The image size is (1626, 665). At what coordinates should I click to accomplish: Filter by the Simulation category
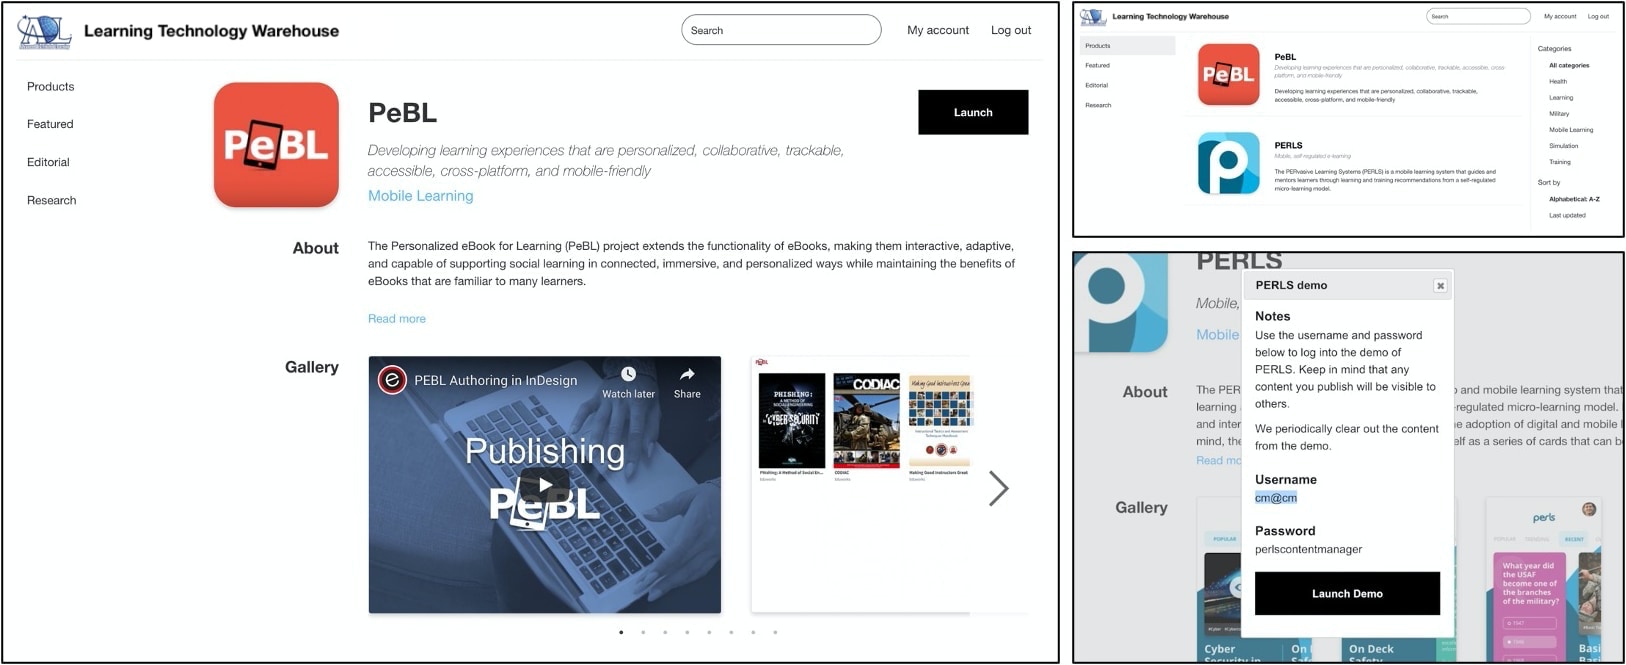(x=1563, y=146)
